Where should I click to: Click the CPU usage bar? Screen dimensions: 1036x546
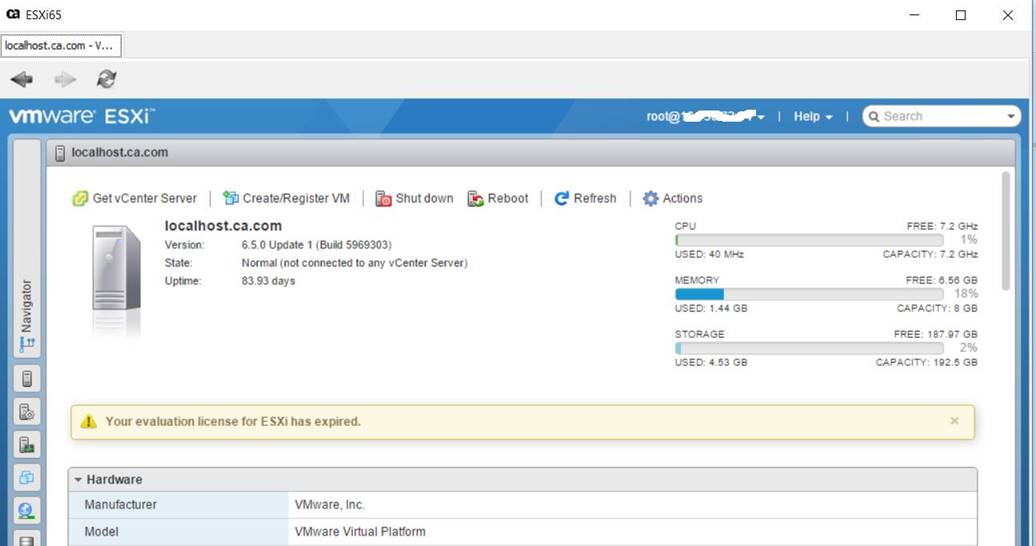click(809, 240)
